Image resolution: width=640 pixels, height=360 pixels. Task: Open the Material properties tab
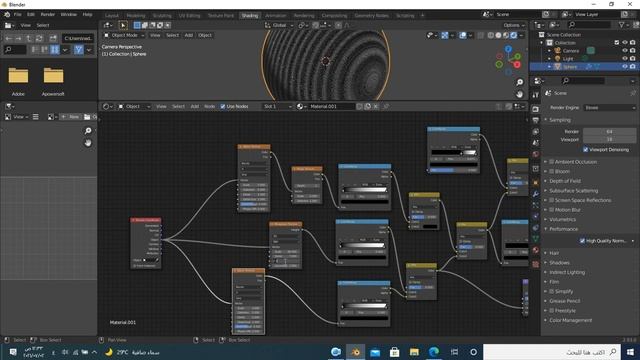click(x=536, y=250)
